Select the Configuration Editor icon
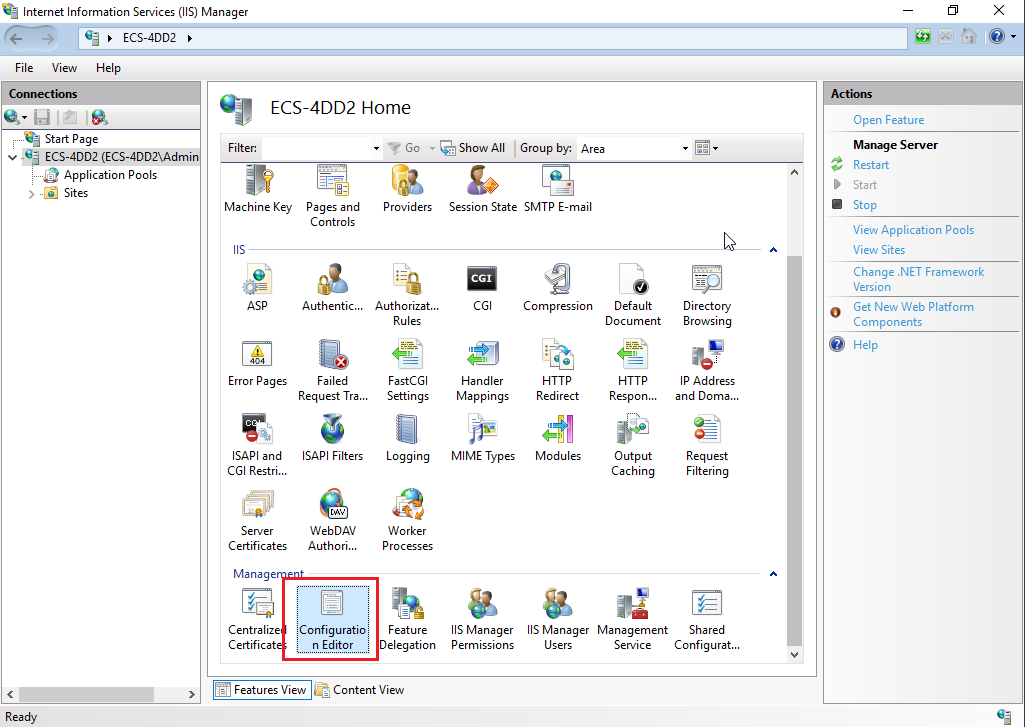The image size is (1025, 727). [x=332, y=619]
